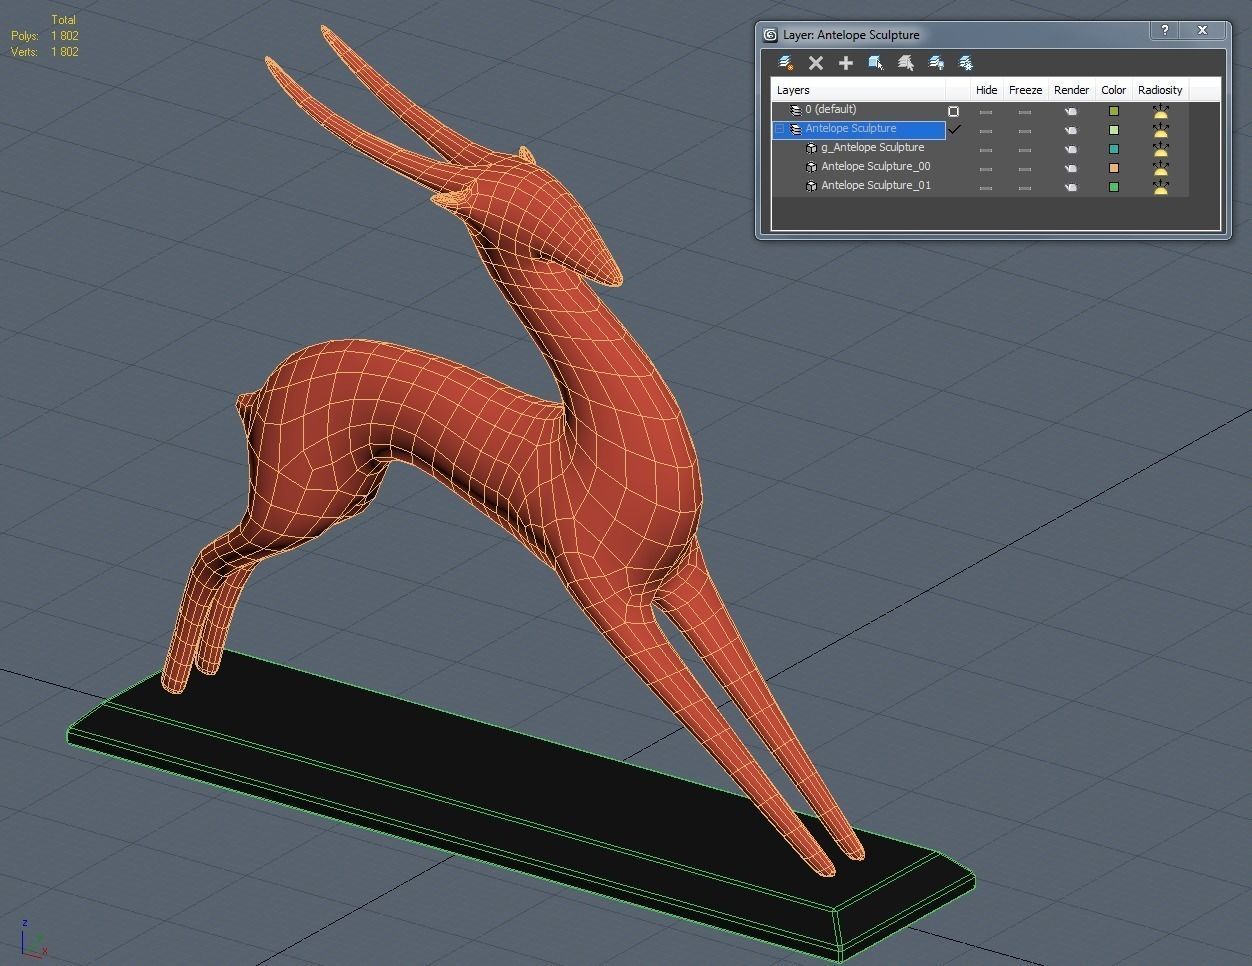Hide/unhide all layers toolbar icon

tap(936, 63)
